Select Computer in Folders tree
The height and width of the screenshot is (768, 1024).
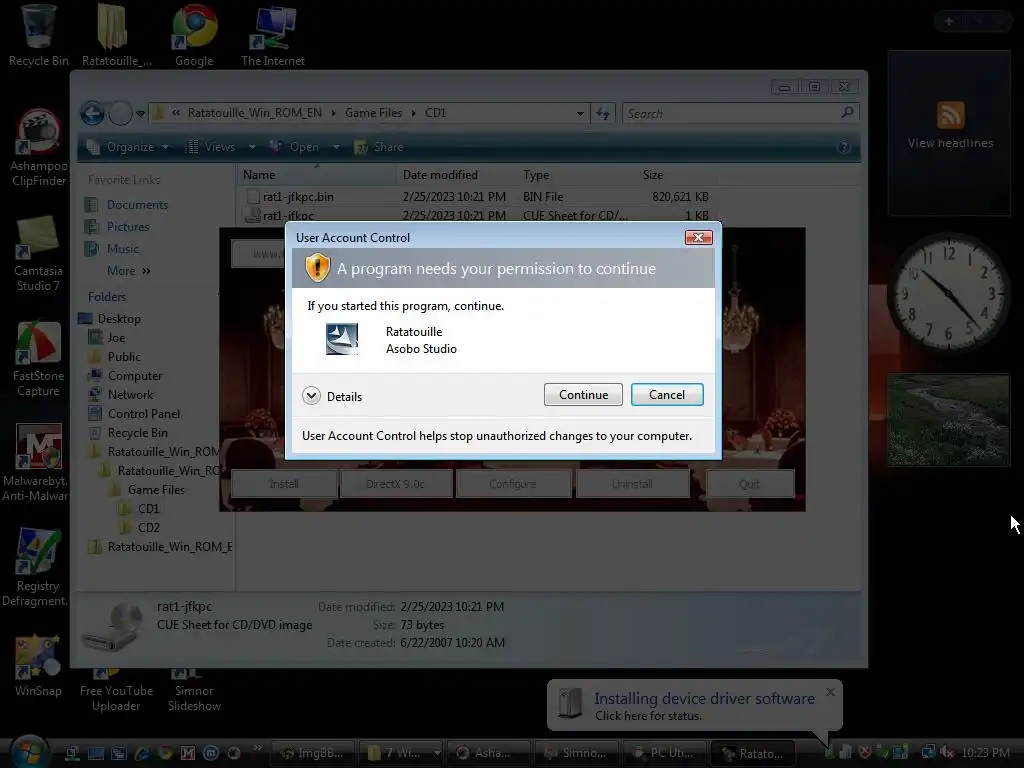[125, 376]
